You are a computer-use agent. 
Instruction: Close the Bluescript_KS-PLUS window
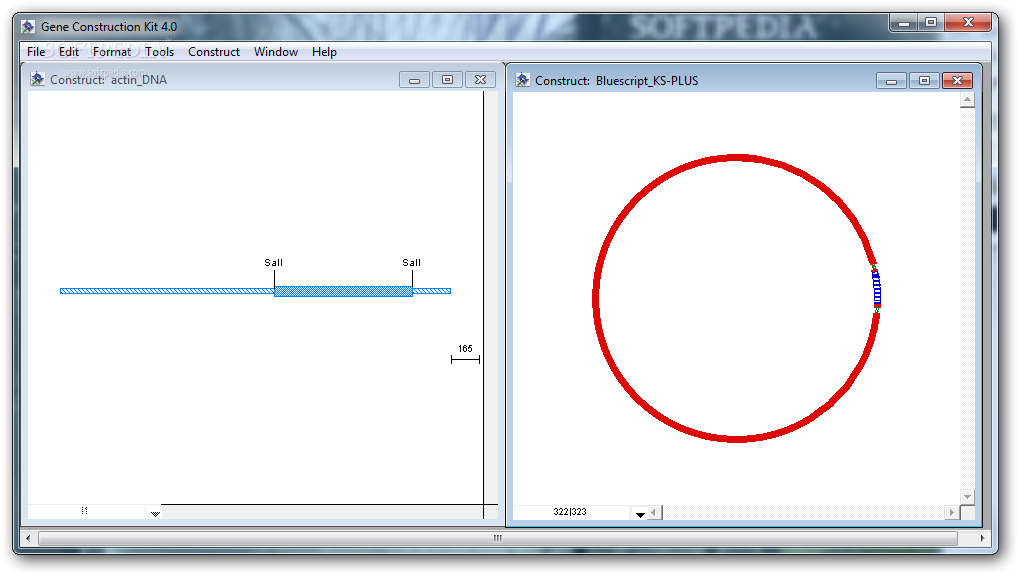(x=957, y=81)
